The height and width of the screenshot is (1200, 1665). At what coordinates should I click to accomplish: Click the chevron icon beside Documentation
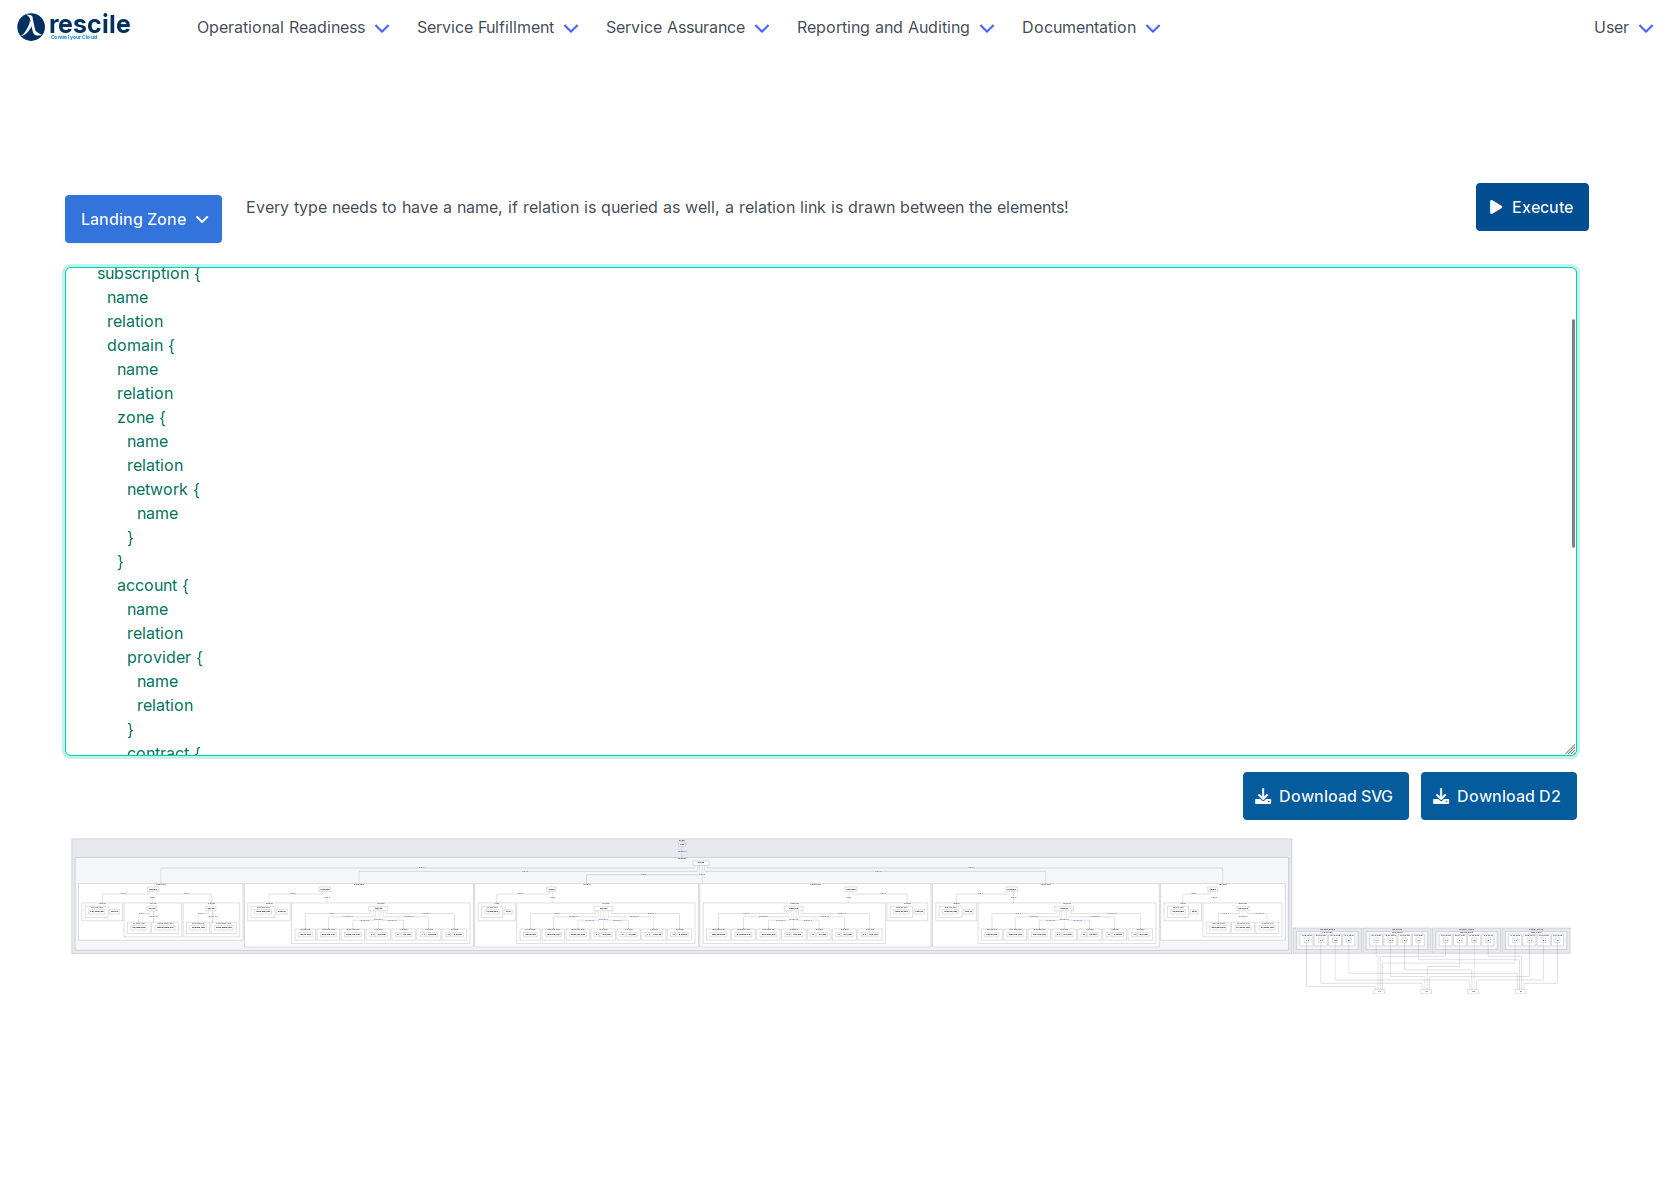pos(1153,29)
